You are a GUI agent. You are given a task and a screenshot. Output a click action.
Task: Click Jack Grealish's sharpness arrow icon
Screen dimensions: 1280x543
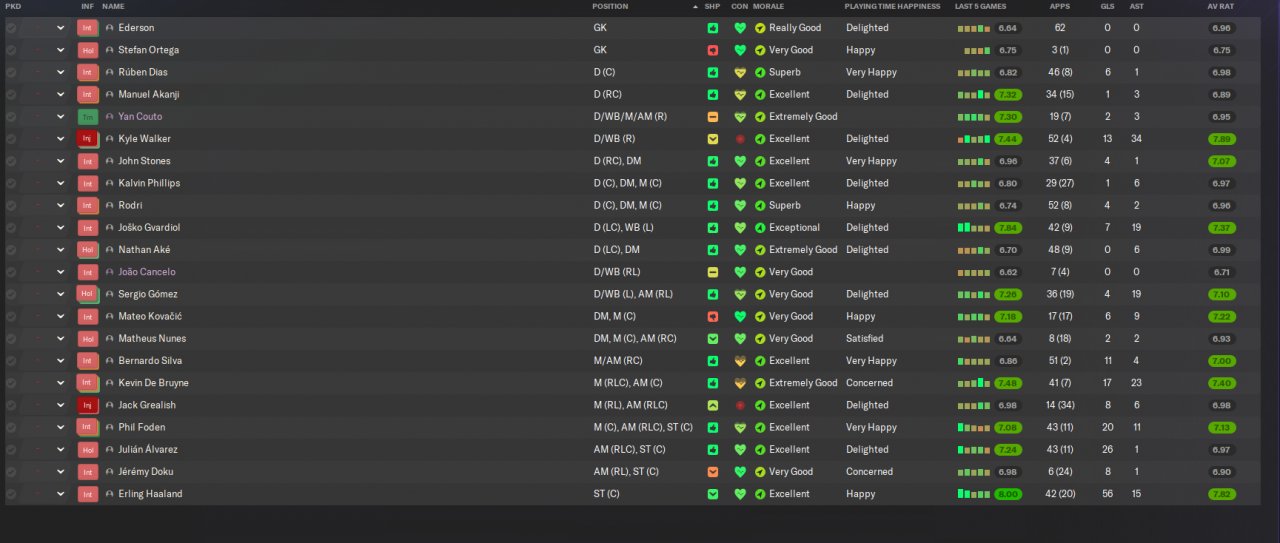(712, 405)
